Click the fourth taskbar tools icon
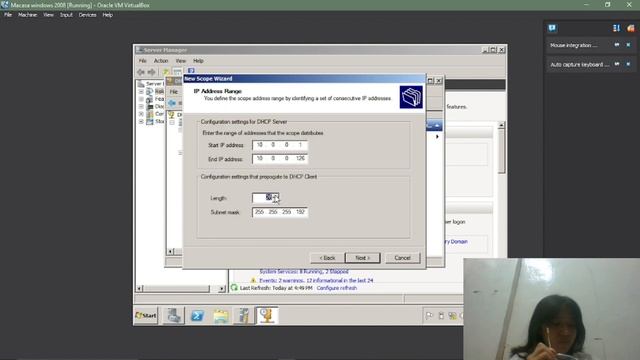 click(244, 316)
